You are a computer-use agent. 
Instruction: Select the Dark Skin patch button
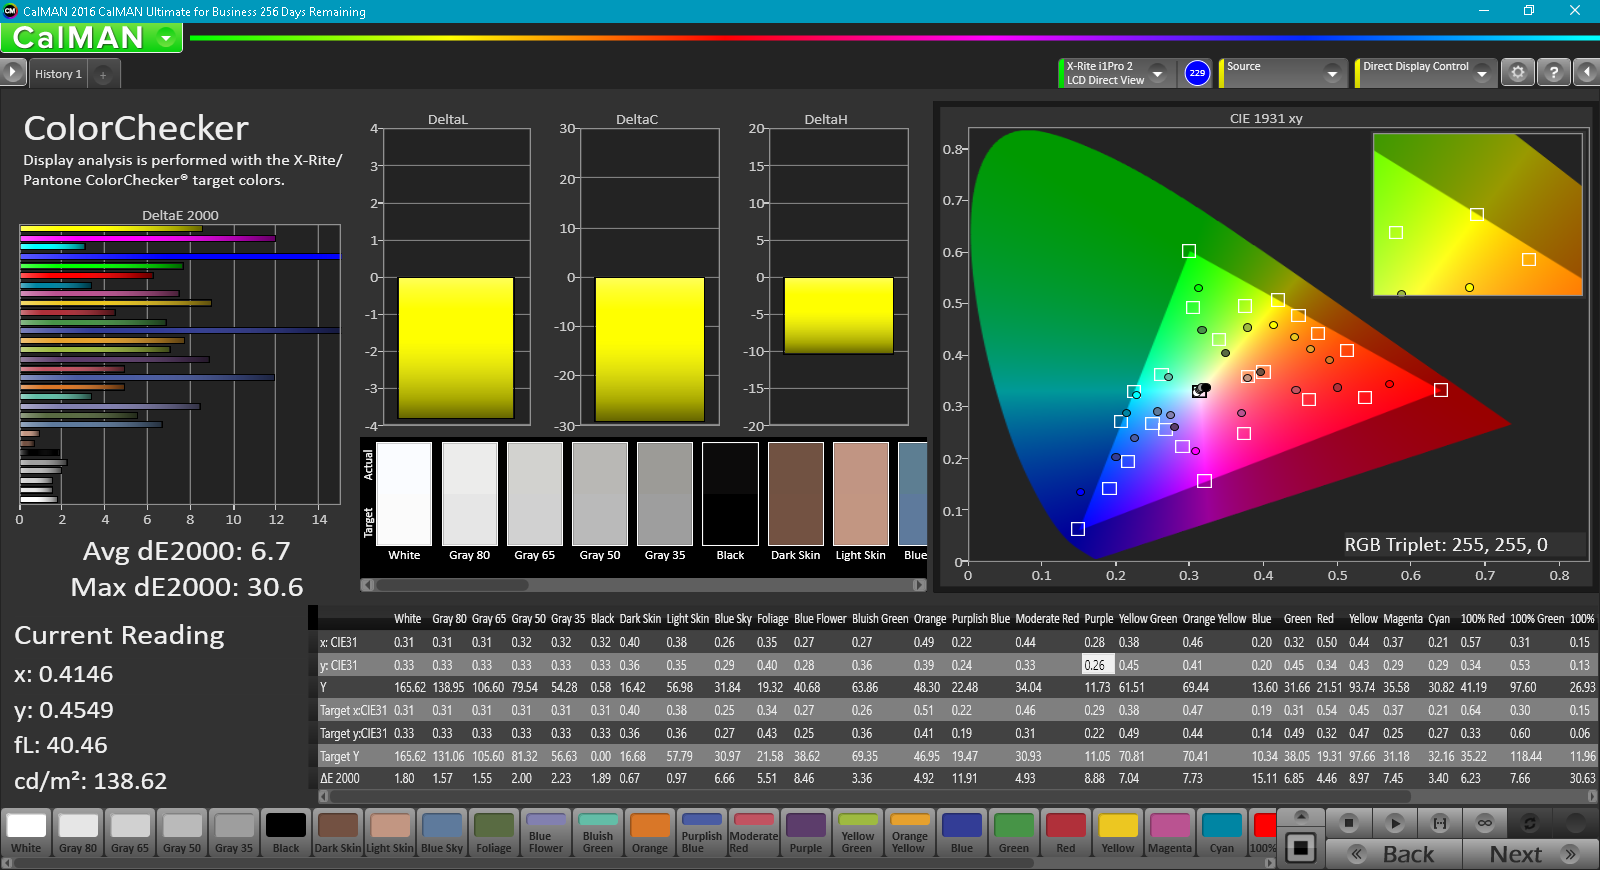338,833
